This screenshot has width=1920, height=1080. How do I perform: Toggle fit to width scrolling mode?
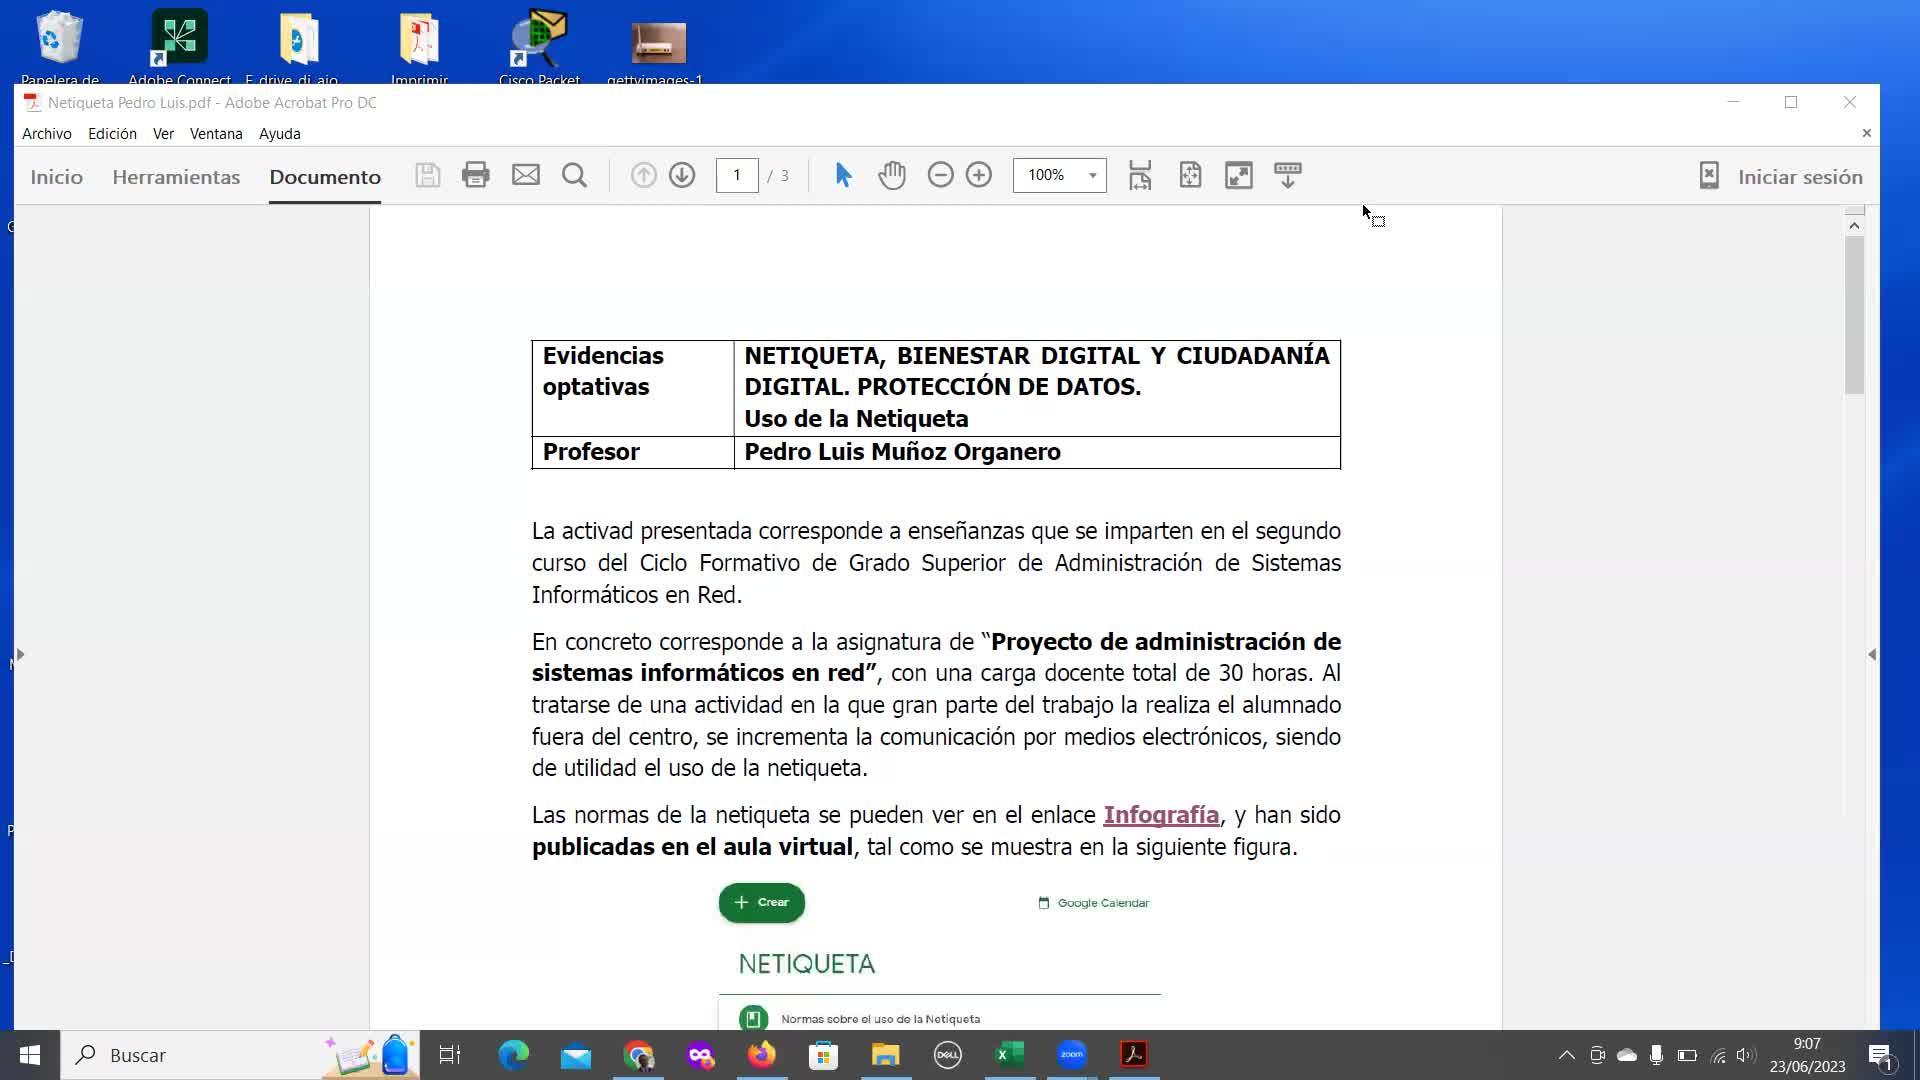[x=1140, y=175]
